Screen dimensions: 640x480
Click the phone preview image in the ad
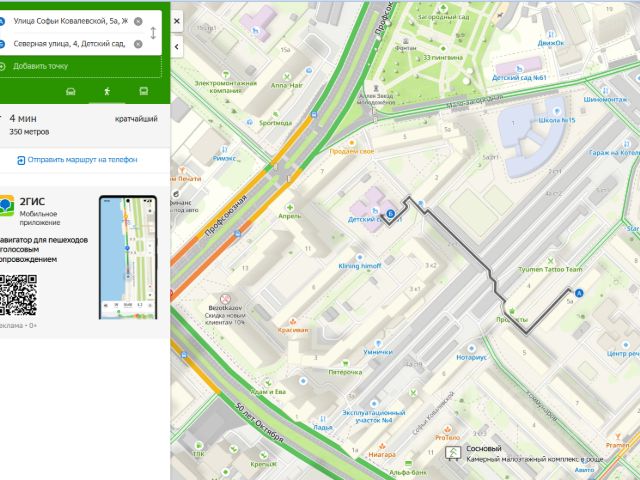128,257
